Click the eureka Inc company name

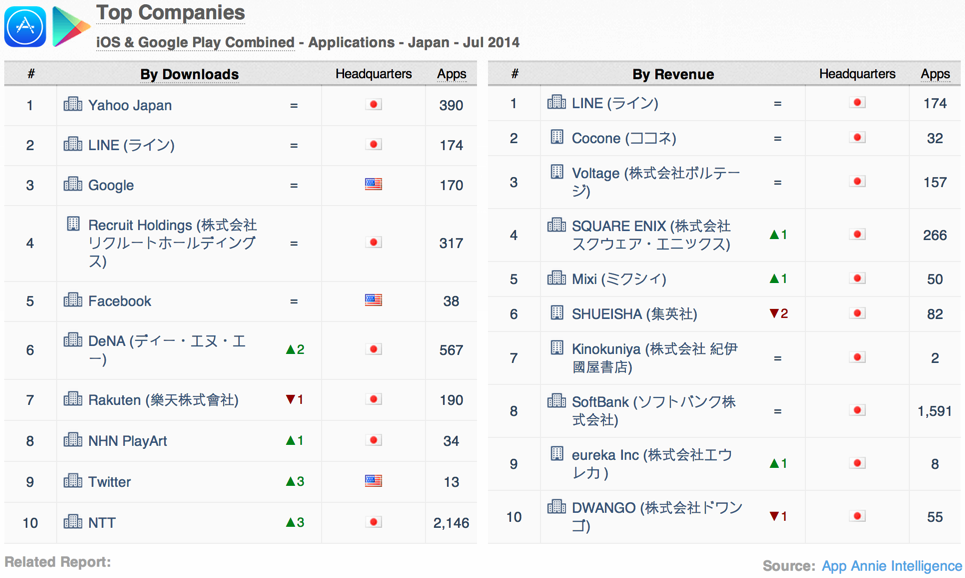(x=652, y=464)
